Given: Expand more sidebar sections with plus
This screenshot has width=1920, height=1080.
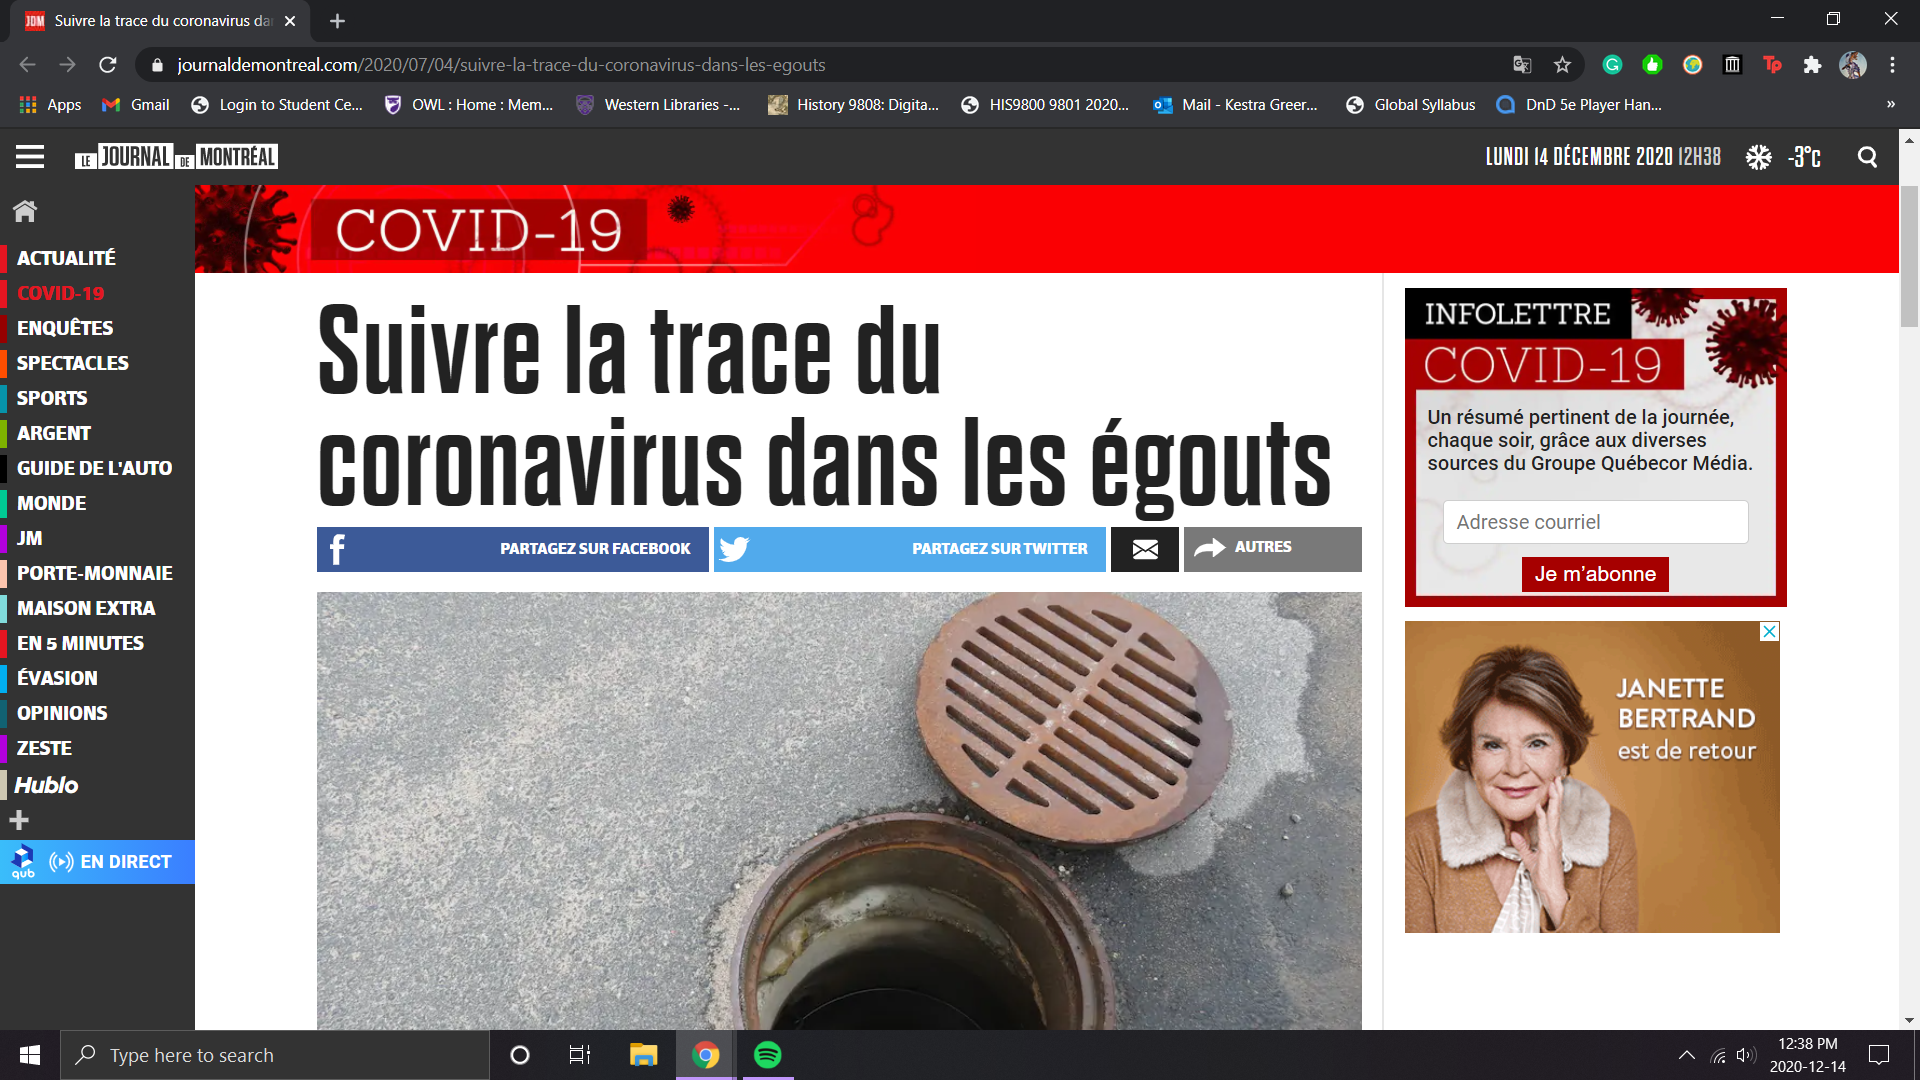Looking at the screenshot, I should pyautogui.click(x=19, y=821).
